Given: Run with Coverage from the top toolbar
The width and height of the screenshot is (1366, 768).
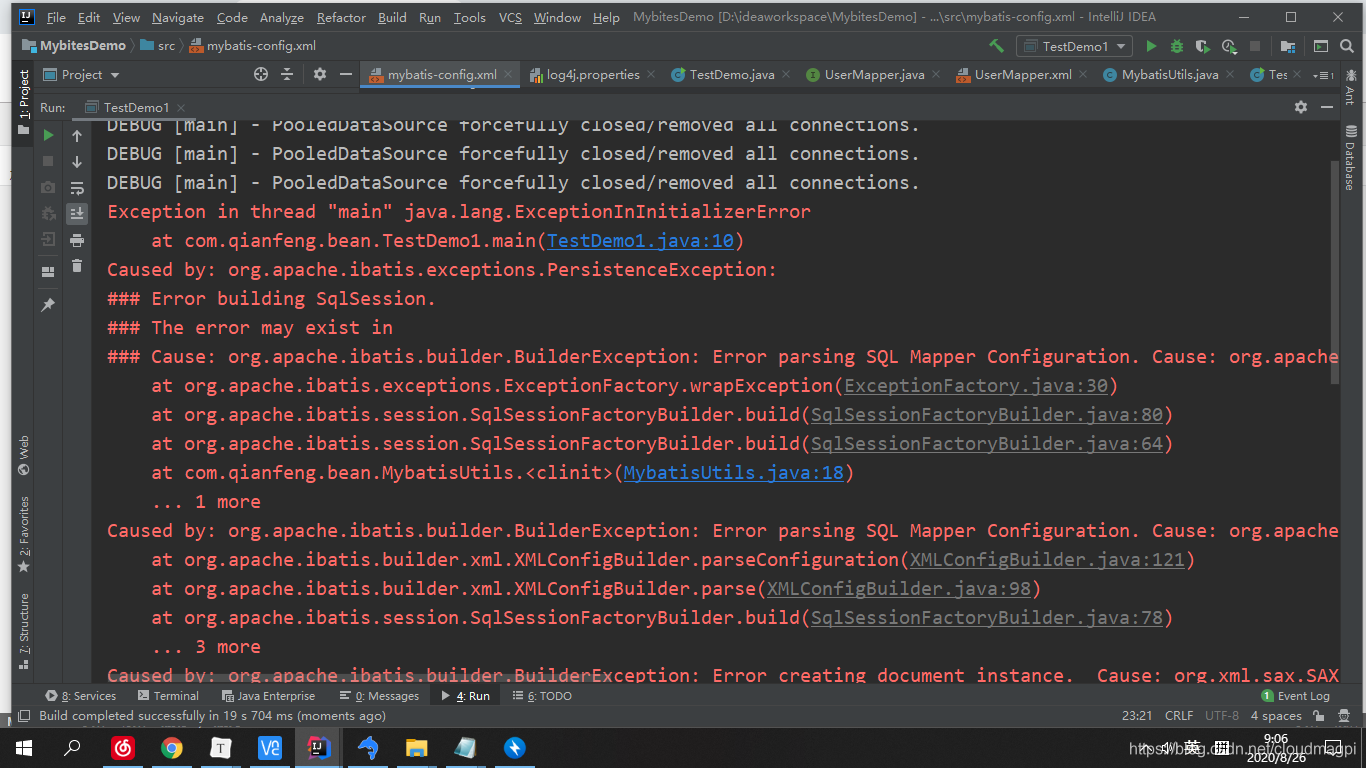Looking at the screenshot, I should point(1203,46).
